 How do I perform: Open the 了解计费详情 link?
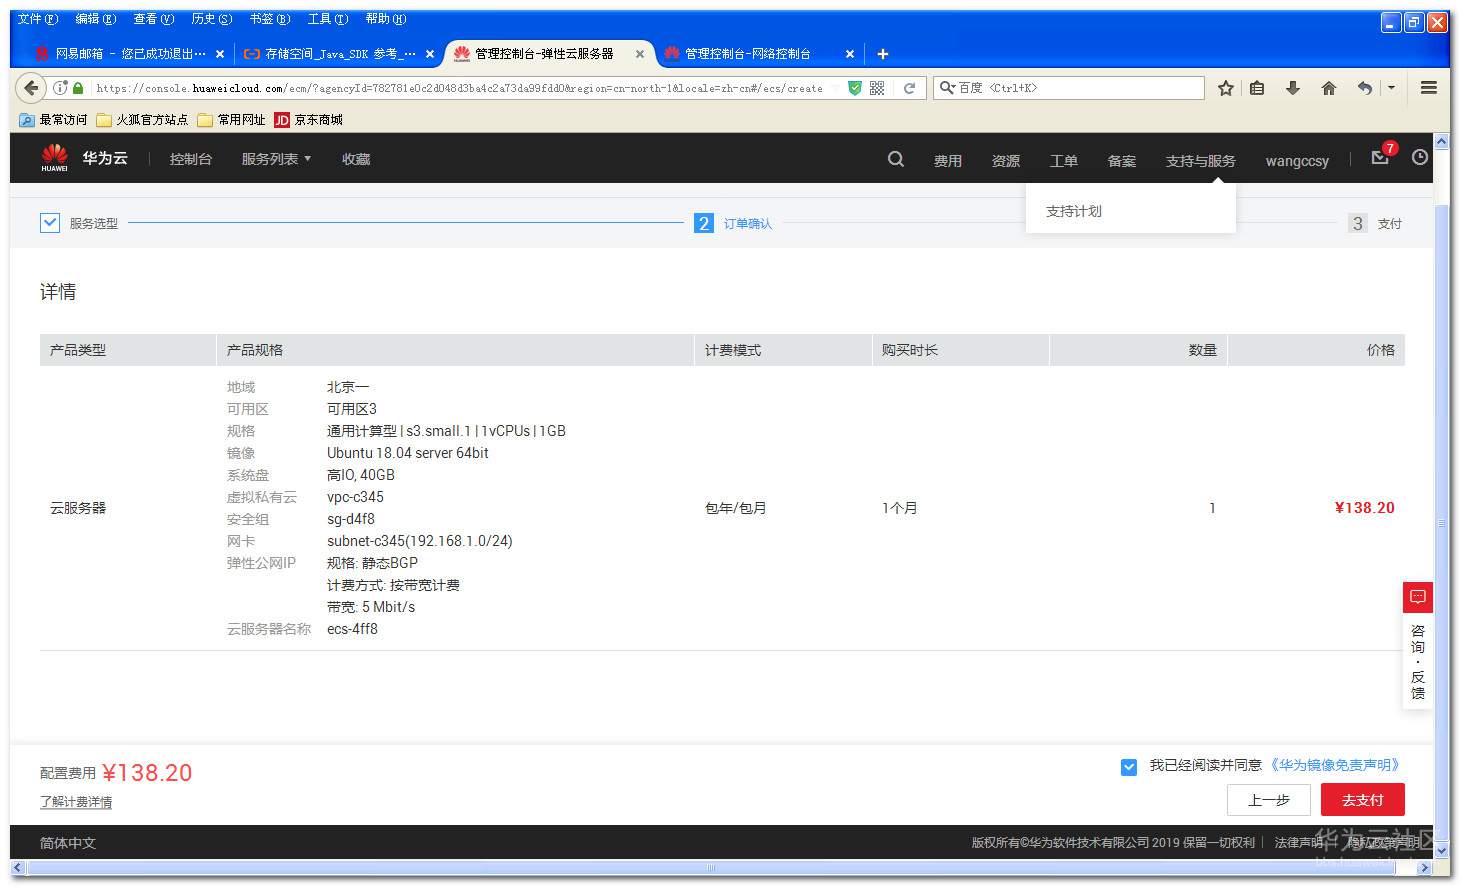76,802
